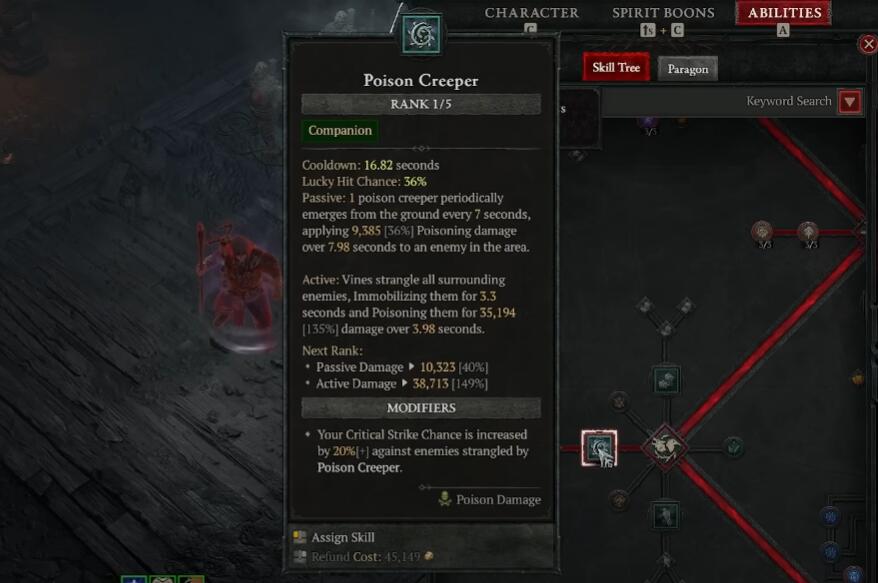
Task: Select the round passive node lower-left of diamond
Action: click(619, 499)
